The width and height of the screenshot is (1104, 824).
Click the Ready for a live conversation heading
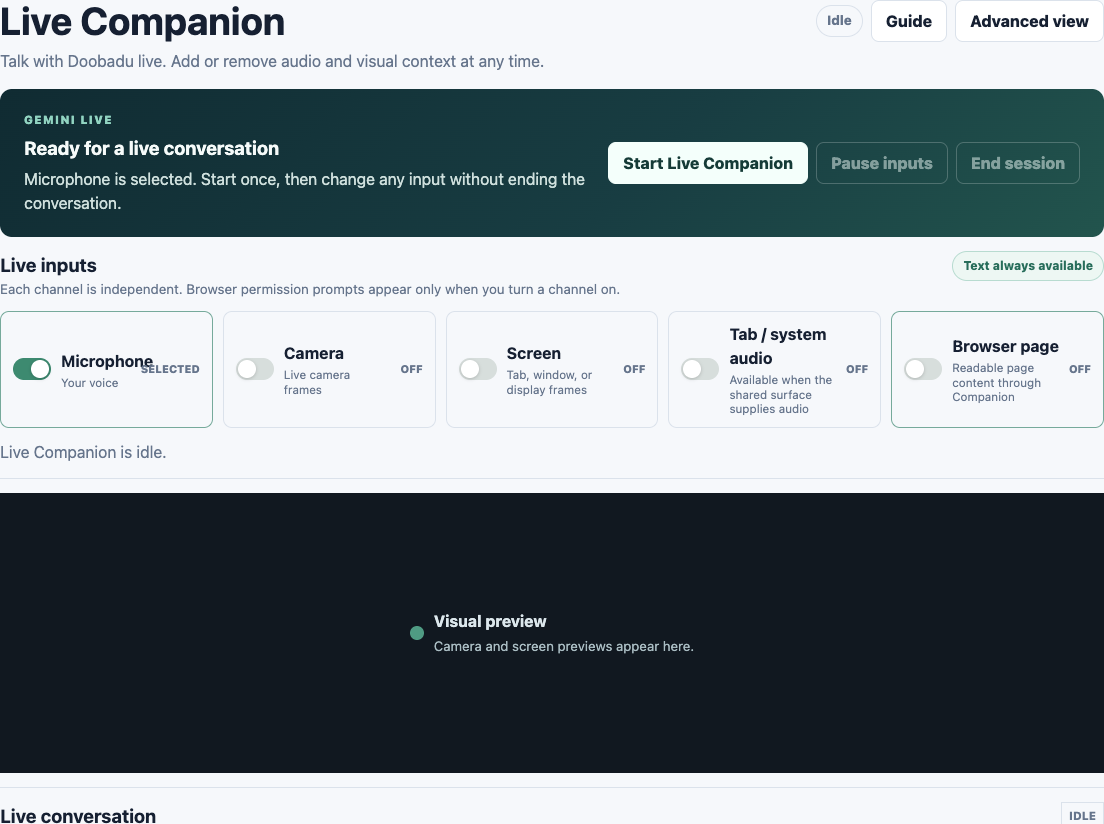(151, 149)
